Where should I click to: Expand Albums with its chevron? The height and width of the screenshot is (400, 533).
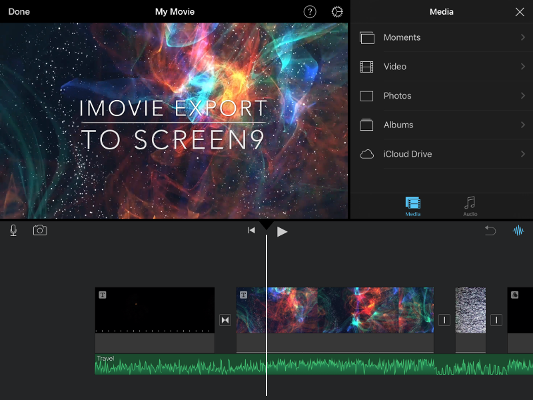click(523, 125)
